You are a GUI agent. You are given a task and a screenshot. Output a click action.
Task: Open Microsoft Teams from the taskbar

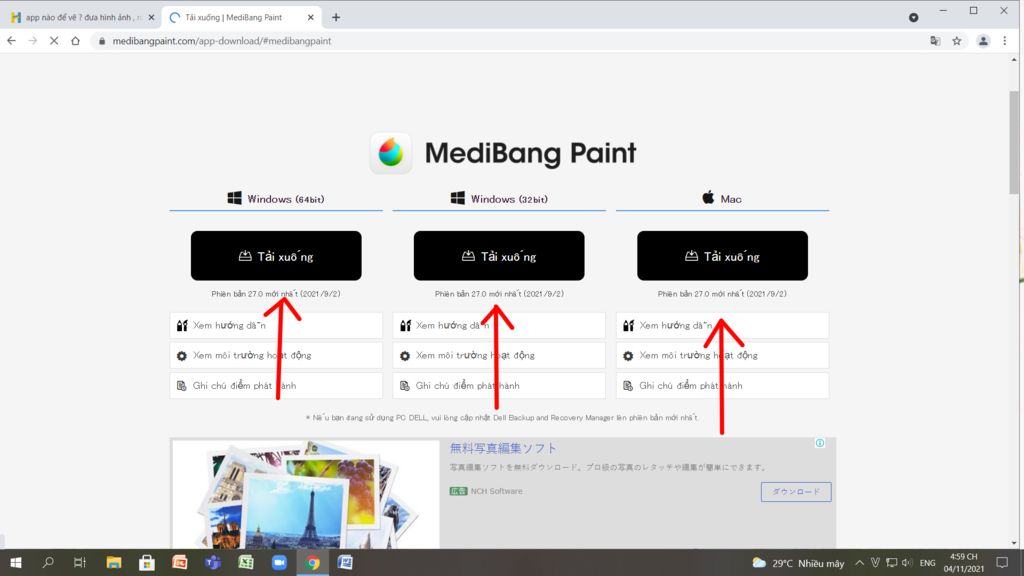click(213, 562)
